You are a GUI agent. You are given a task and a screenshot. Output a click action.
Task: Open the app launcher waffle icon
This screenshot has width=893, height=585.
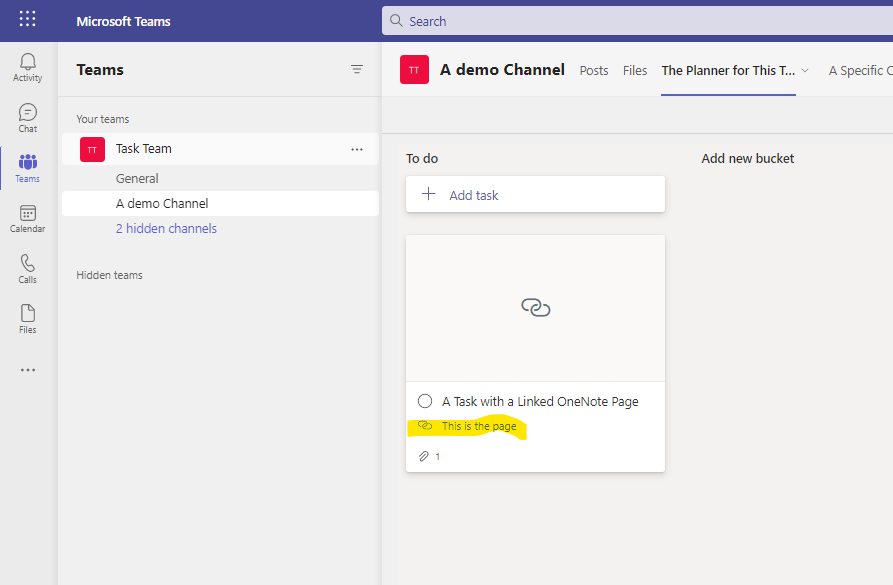coord(27,19)
